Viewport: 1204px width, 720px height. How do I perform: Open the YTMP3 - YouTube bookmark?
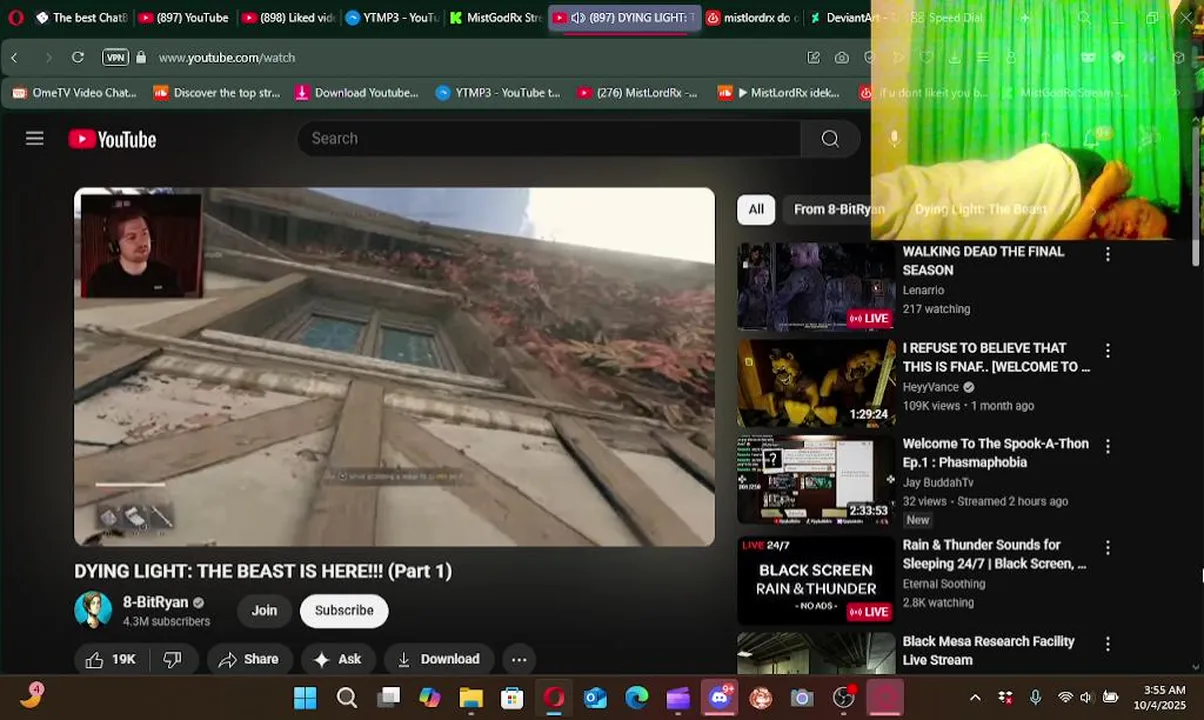click(x=498, y=93)
